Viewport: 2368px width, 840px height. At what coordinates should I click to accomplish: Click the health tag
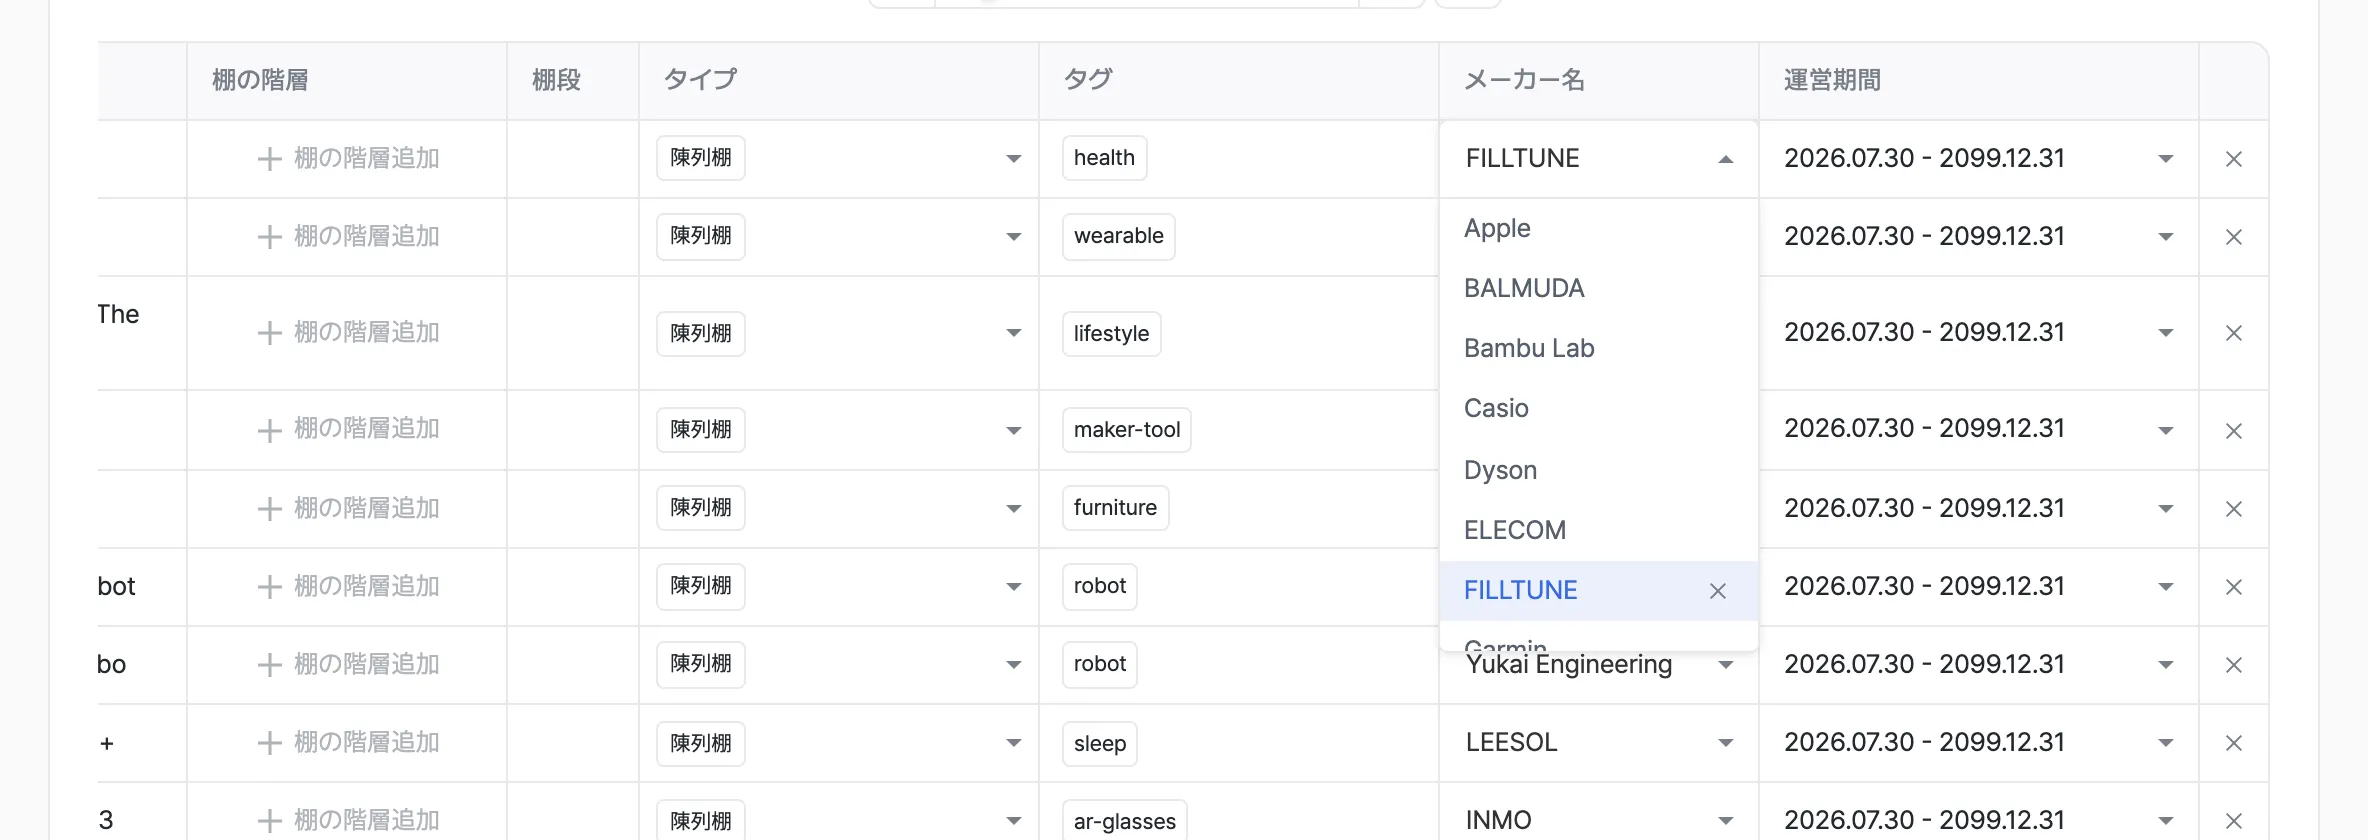1104,158
